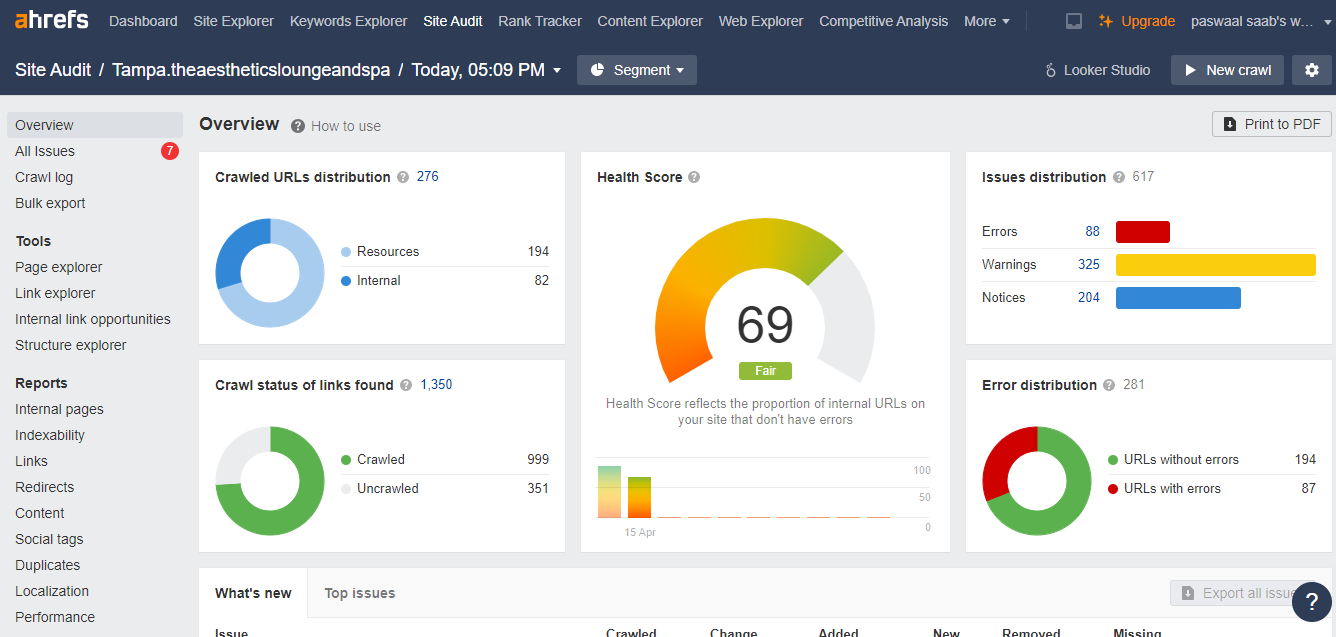Click the ahrefs logo

51,20
